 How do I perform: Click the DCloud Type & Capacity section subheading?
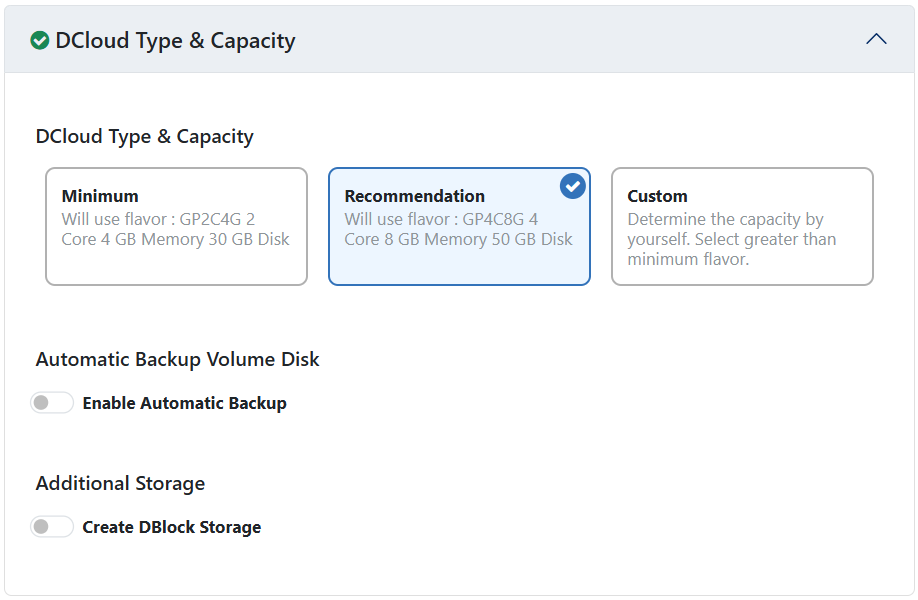click(144, 136)
